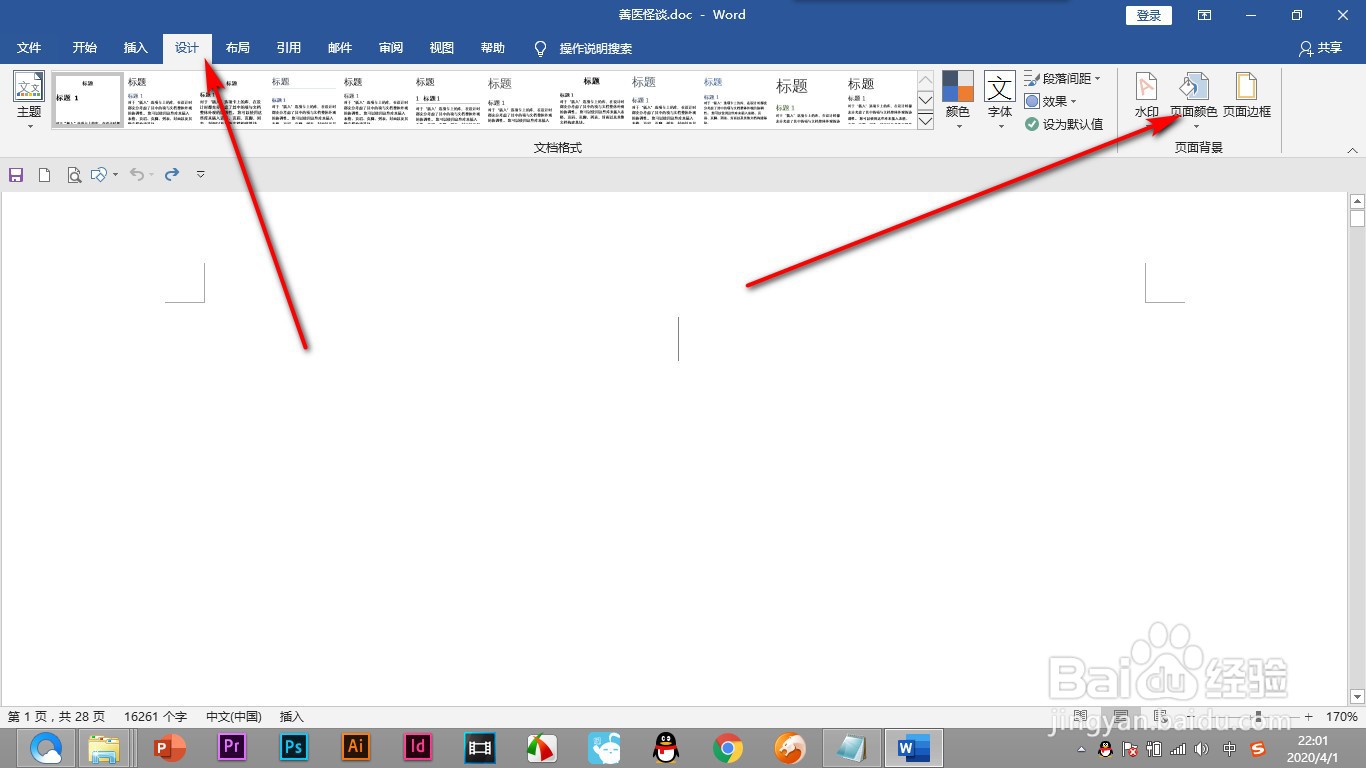Switch to the Insert (插入) tab
The width and height of the screenshot is (1366, 768).
[x=135, y=48]
